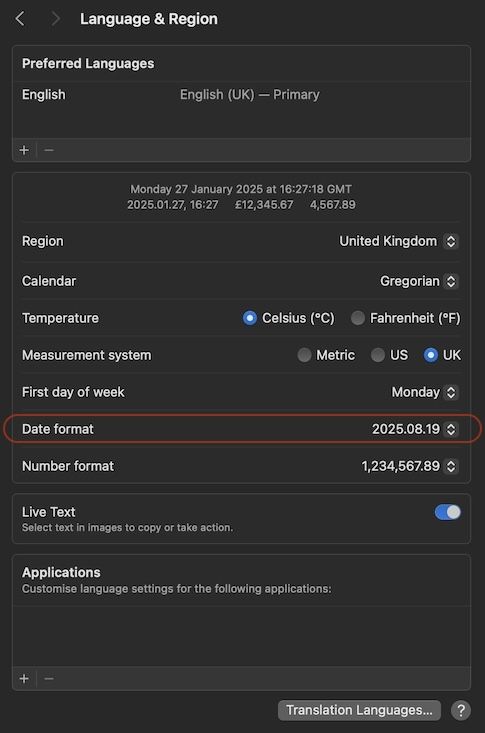Open the Region dropdown United Kingdom

pos(399,241)
